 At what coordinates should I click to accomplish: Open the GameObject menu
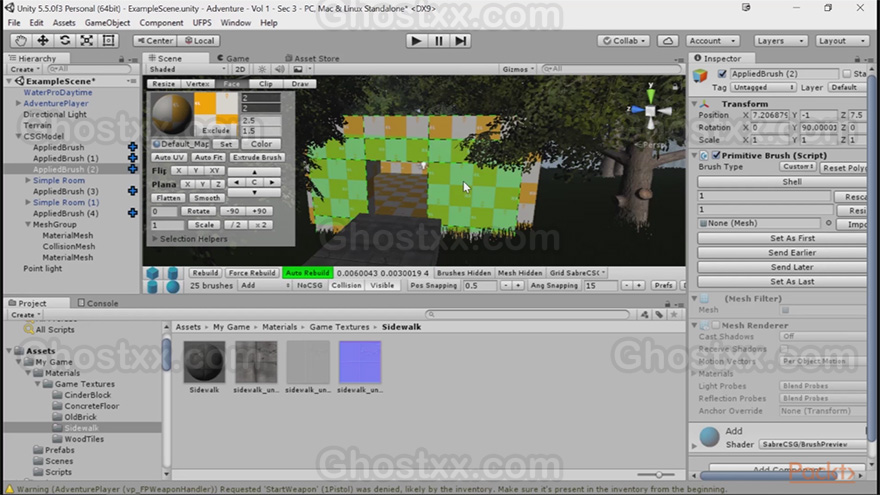(x=107, y=23)
